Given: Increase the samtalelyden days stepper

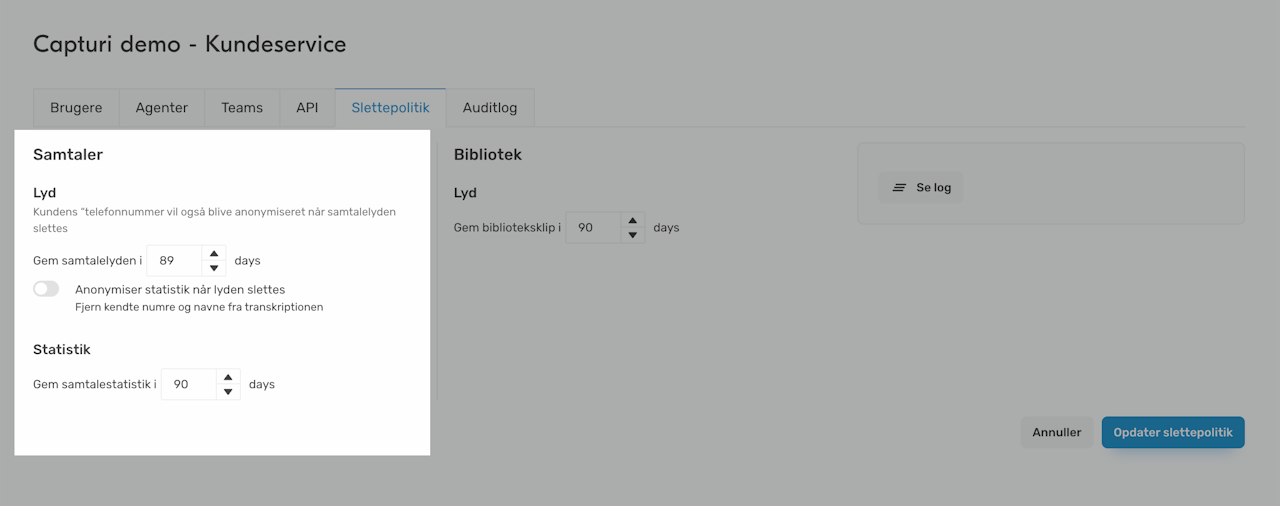Looking at the screenshot, I should (214, 253).
